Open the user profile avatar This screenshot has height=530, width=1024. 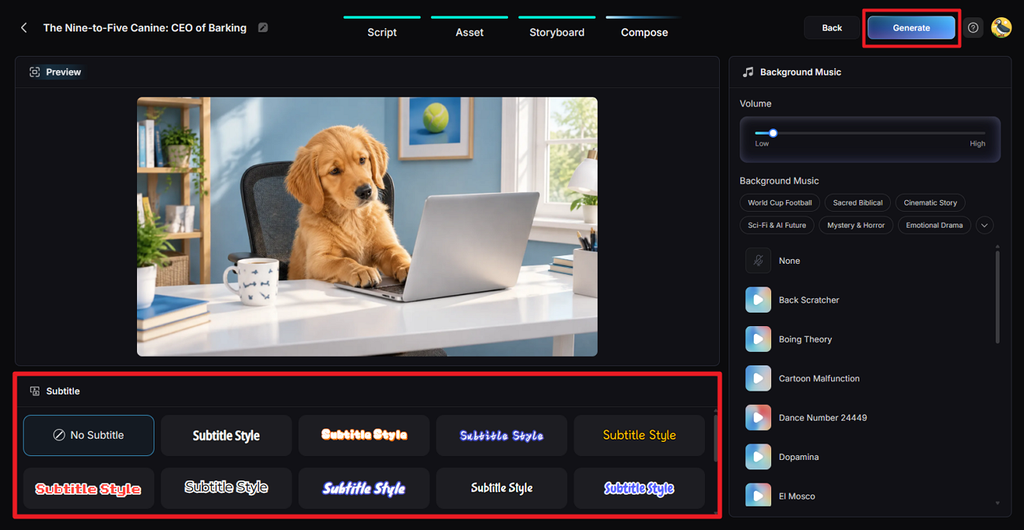1001,27
